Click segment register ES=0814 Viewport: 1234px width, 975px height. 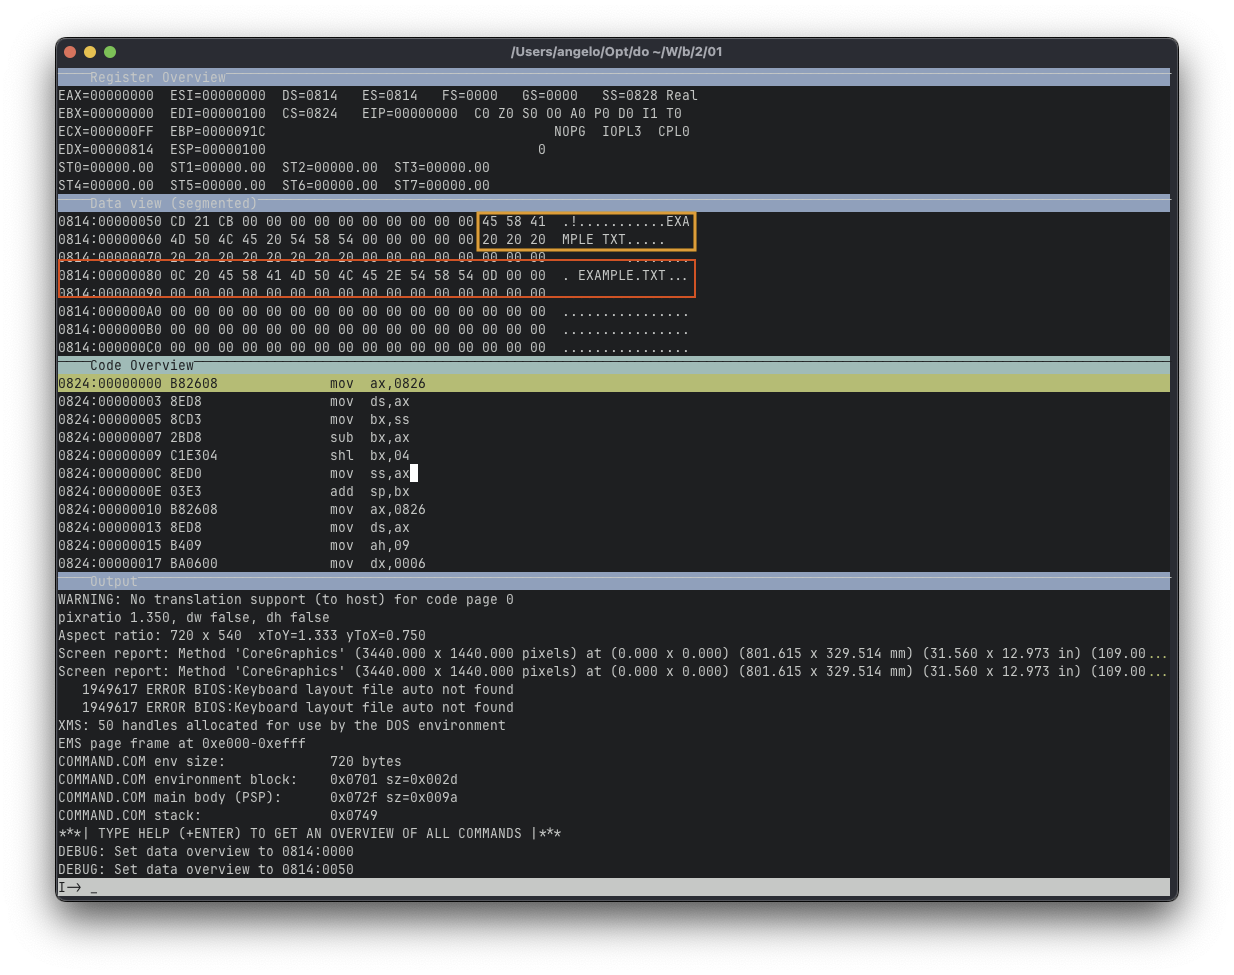tap(390, 95)
